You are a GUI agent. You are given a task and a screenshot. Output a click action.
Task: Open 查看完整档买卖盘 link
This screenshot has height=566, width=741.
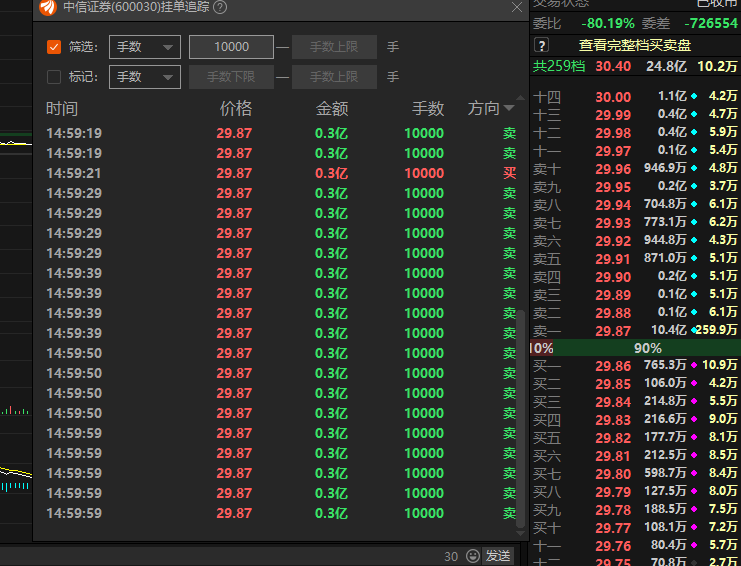635,45
